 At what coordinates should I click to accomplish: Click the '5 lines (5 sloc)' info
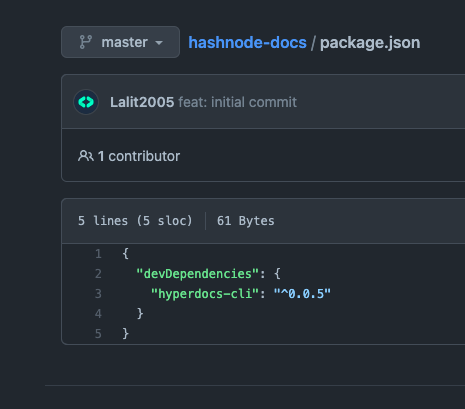tap(135, 221)
